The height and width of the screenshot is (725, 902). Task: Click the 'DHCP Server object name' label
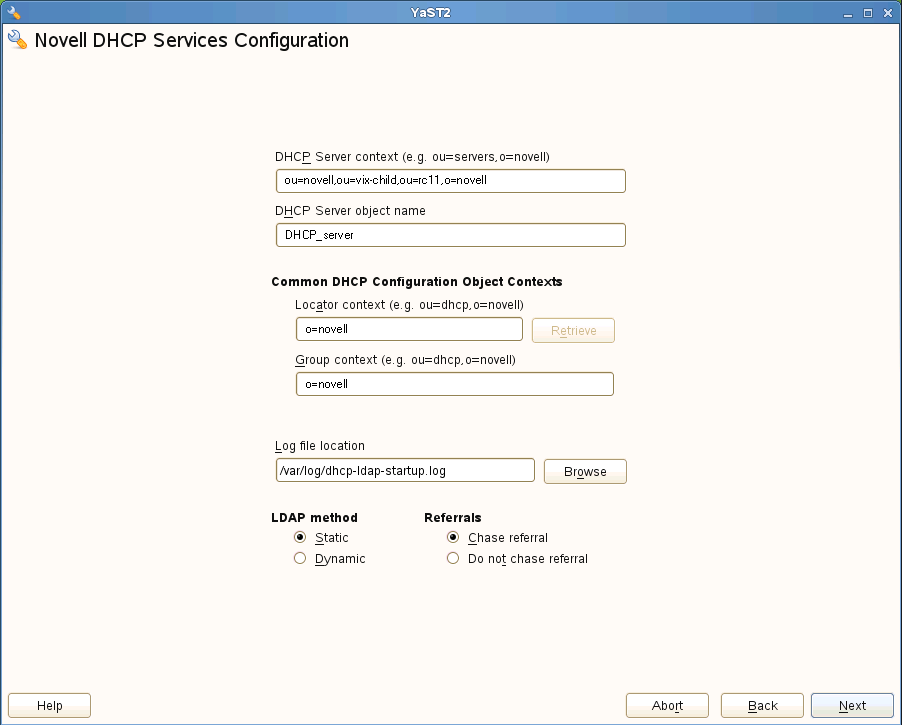[x=350, y=211]
